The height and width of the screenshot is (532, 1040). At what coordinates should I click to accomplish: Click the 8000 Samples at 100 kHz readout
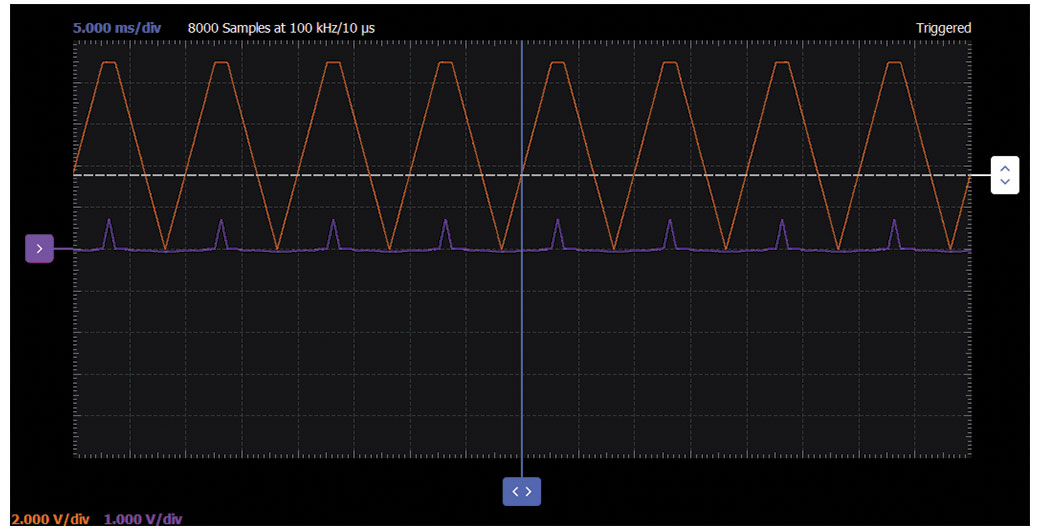coord(281,28)
